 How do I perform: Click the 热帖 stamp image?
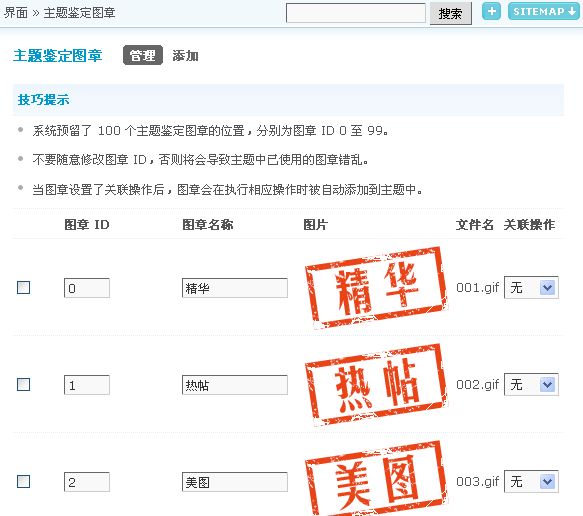click(376, 384)
